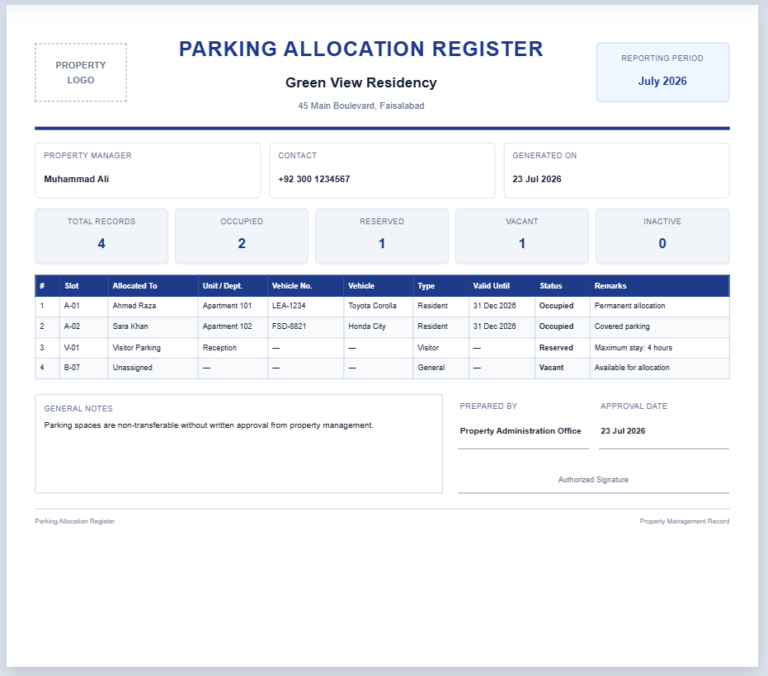The width and height of the screenshot is (768, 676).
Task: Click Sara Khan in the table
Action: (x=130, y=326)
